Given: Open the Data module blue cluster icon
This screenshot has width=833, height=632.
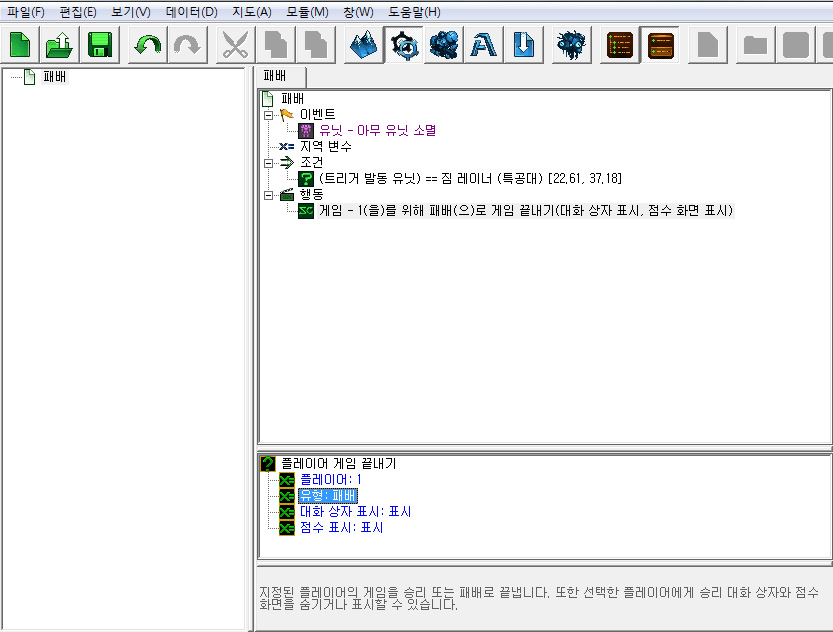Looking at the screenshot, I should [444, 45].
